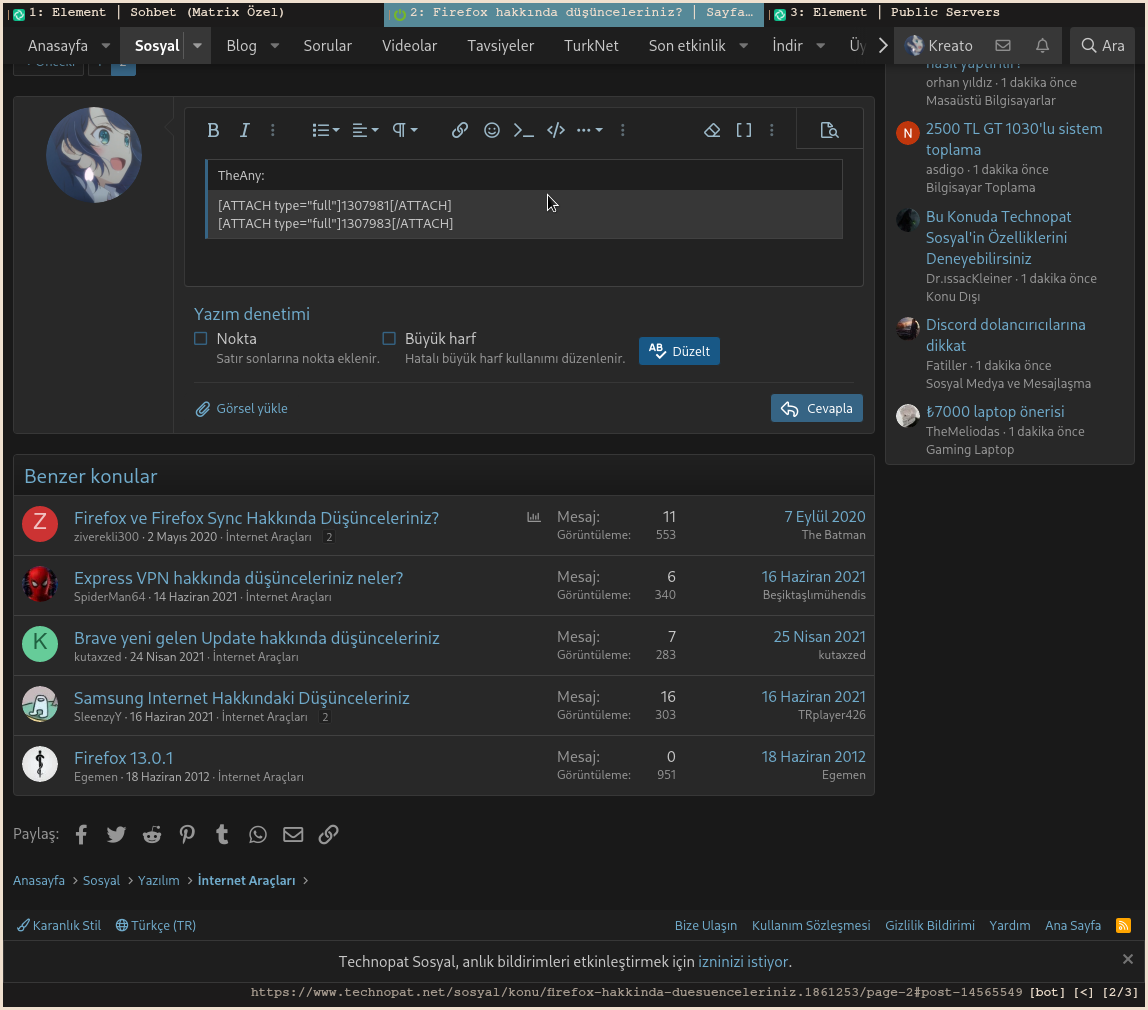Click the editor preview icon
1148x1010 pixels.
click(x=830, y=130)
